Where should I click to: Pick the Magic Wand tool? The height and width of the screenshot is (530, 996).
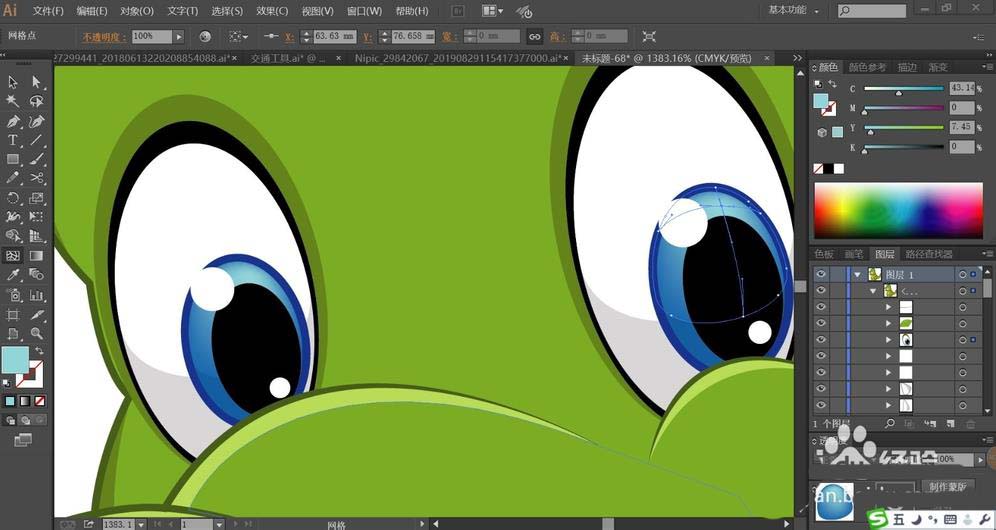click(x=13, y=101)
